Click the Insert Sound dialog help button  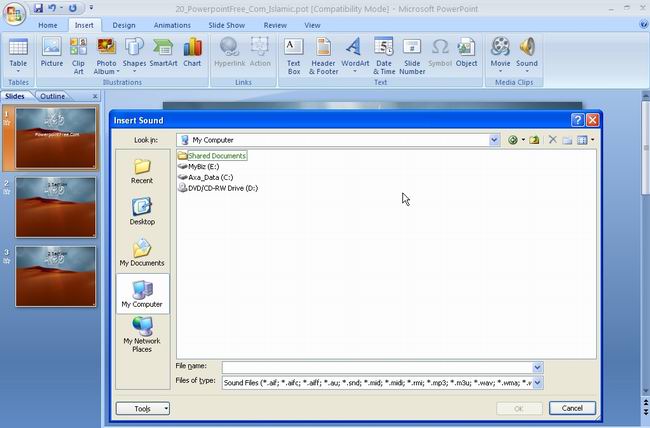[x=577, y=120]
